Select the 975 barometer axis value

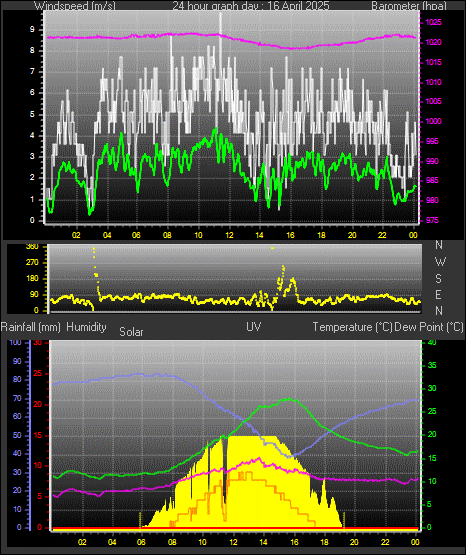point(432,220)
